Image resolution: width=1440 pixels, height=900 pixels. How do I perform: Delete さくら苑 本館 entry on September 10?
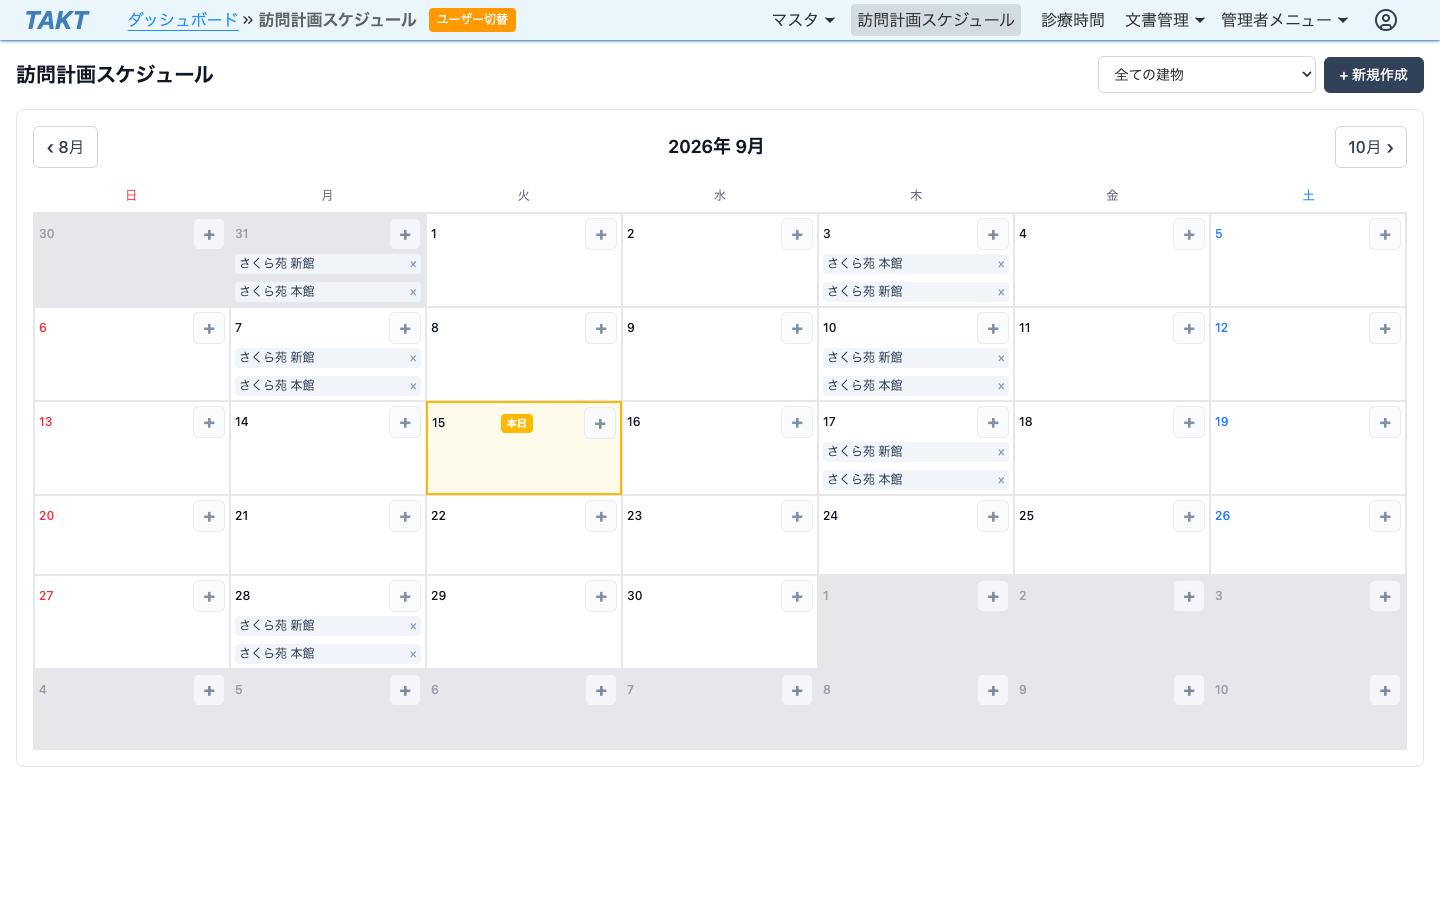click(x=1001, y=386)
